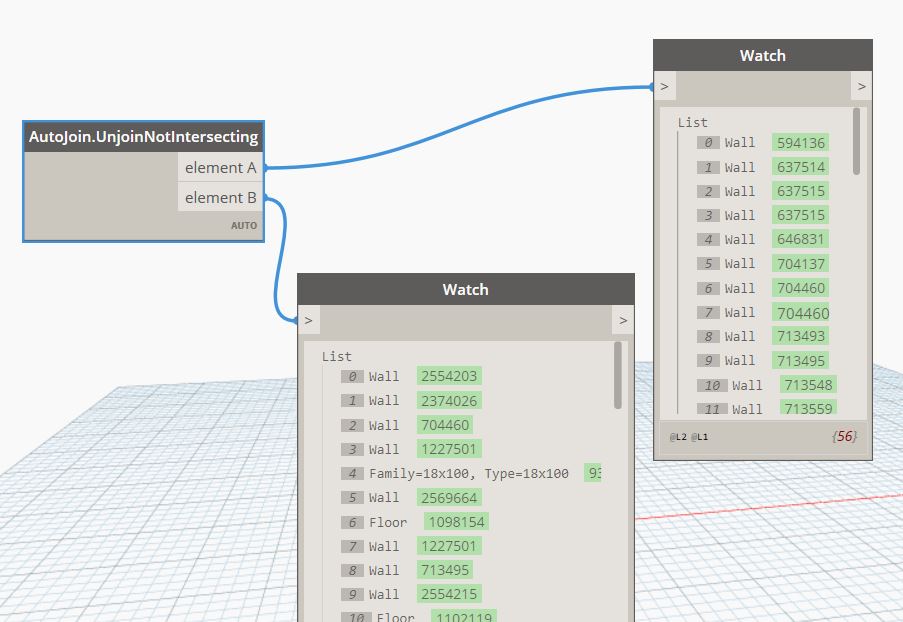Click wall element ID 2374026
The width and height of the screenshot is (903, 622).
[x=449, y=401]
